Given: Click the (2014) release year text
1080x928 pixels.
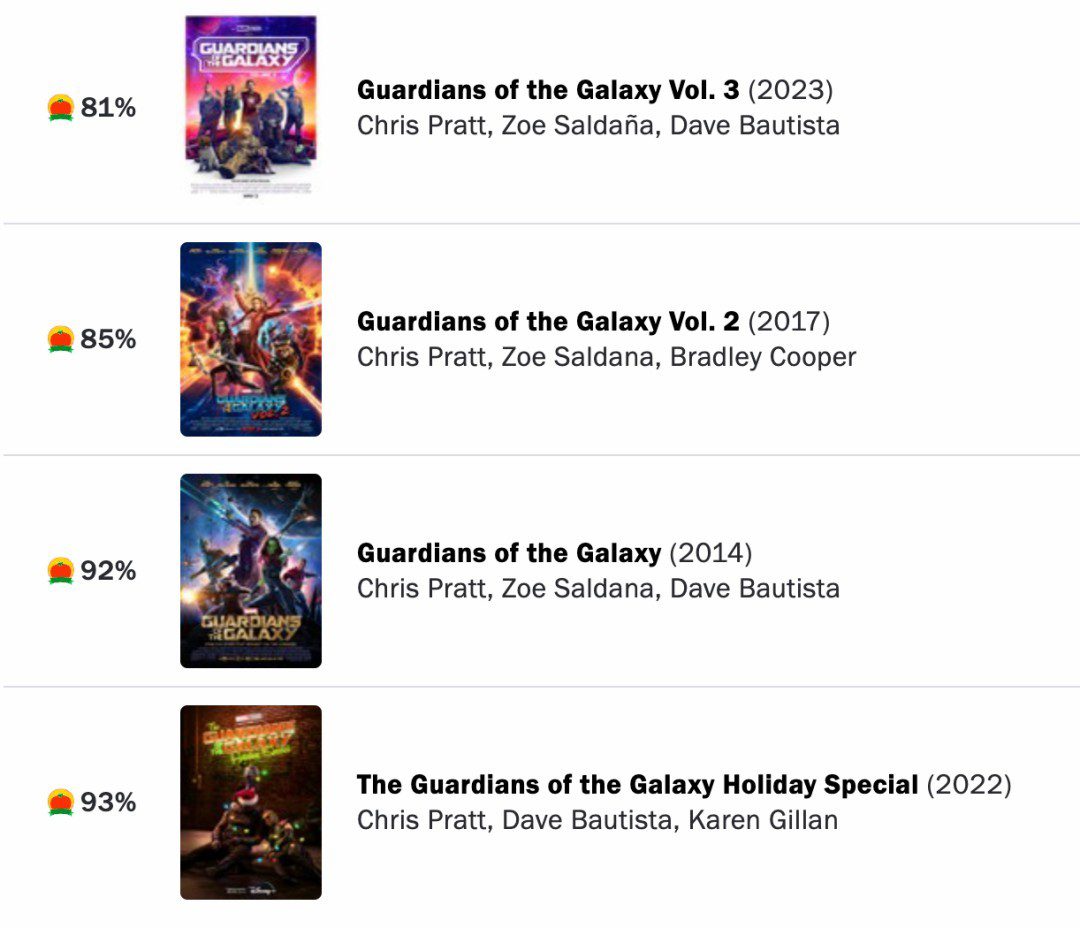Looking at the screenshot, I should (710, 553).
